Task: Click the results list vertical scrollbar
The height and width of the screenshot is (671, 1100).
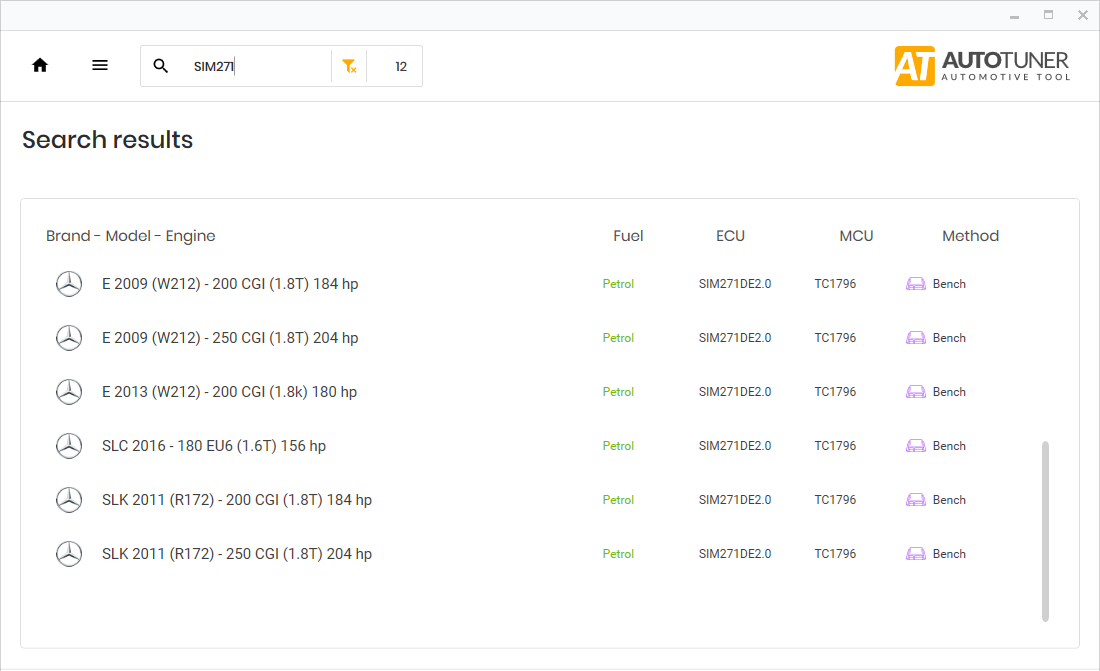Action: pyautogui.click(x=1046, y=530)
